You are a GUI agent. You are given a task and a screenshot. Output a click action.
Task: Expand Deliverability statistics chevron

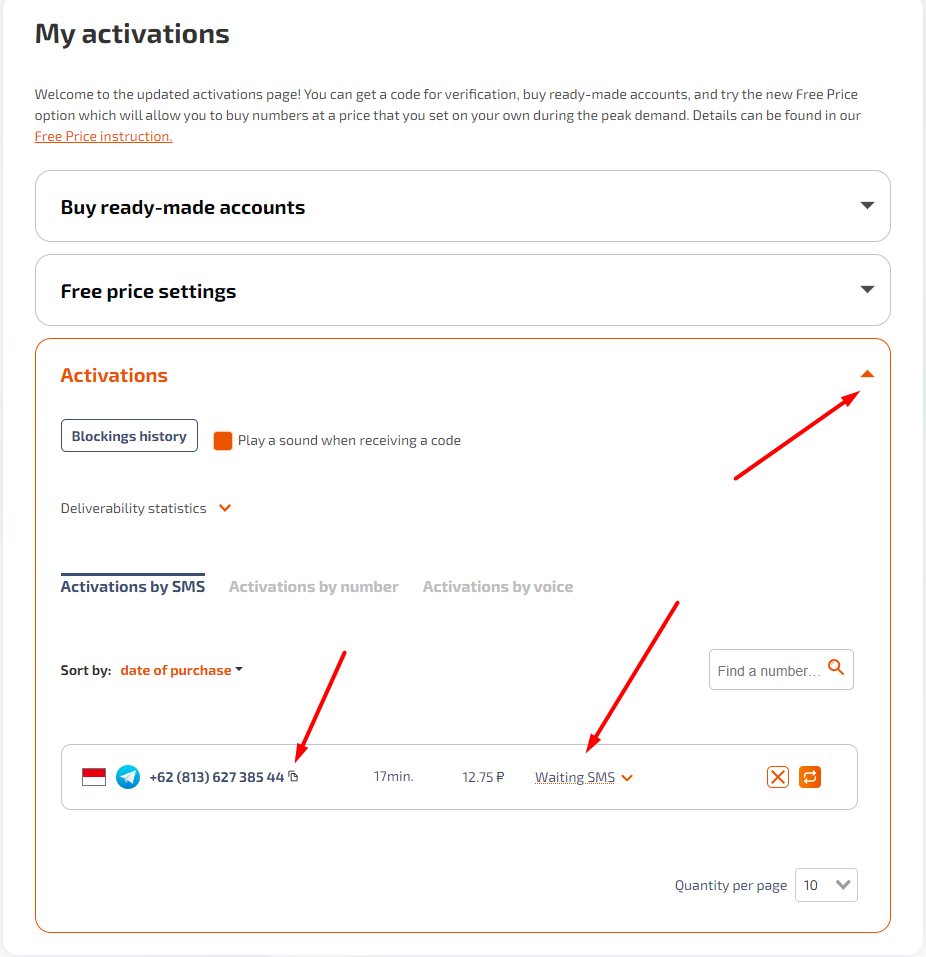tap(225, 508)
